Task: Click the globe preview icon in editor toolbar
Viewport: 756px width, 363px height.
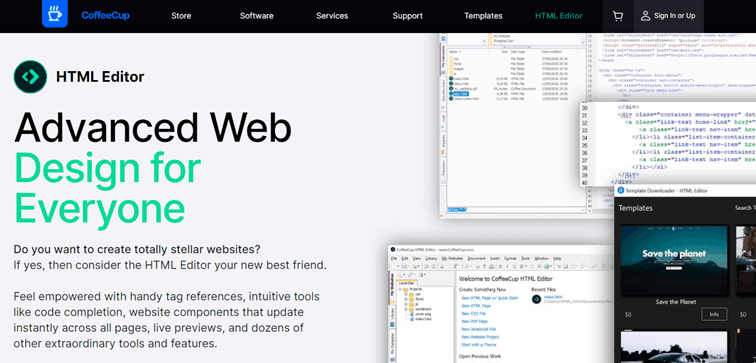Action: (x=546, y=267)
